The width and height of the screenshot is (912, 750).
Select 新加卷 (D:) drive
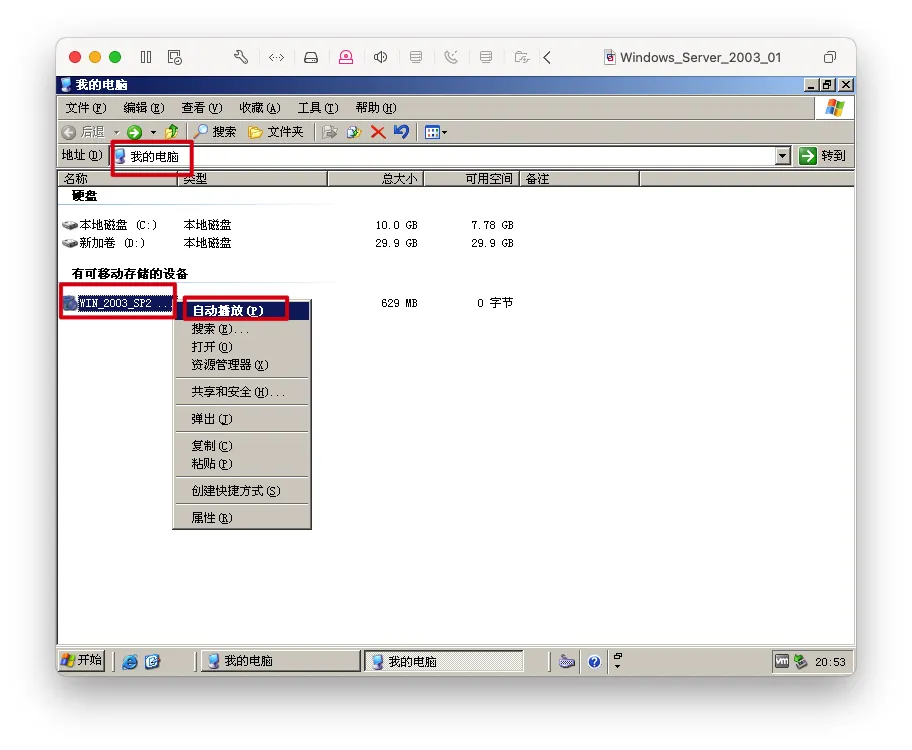[104, 243]
